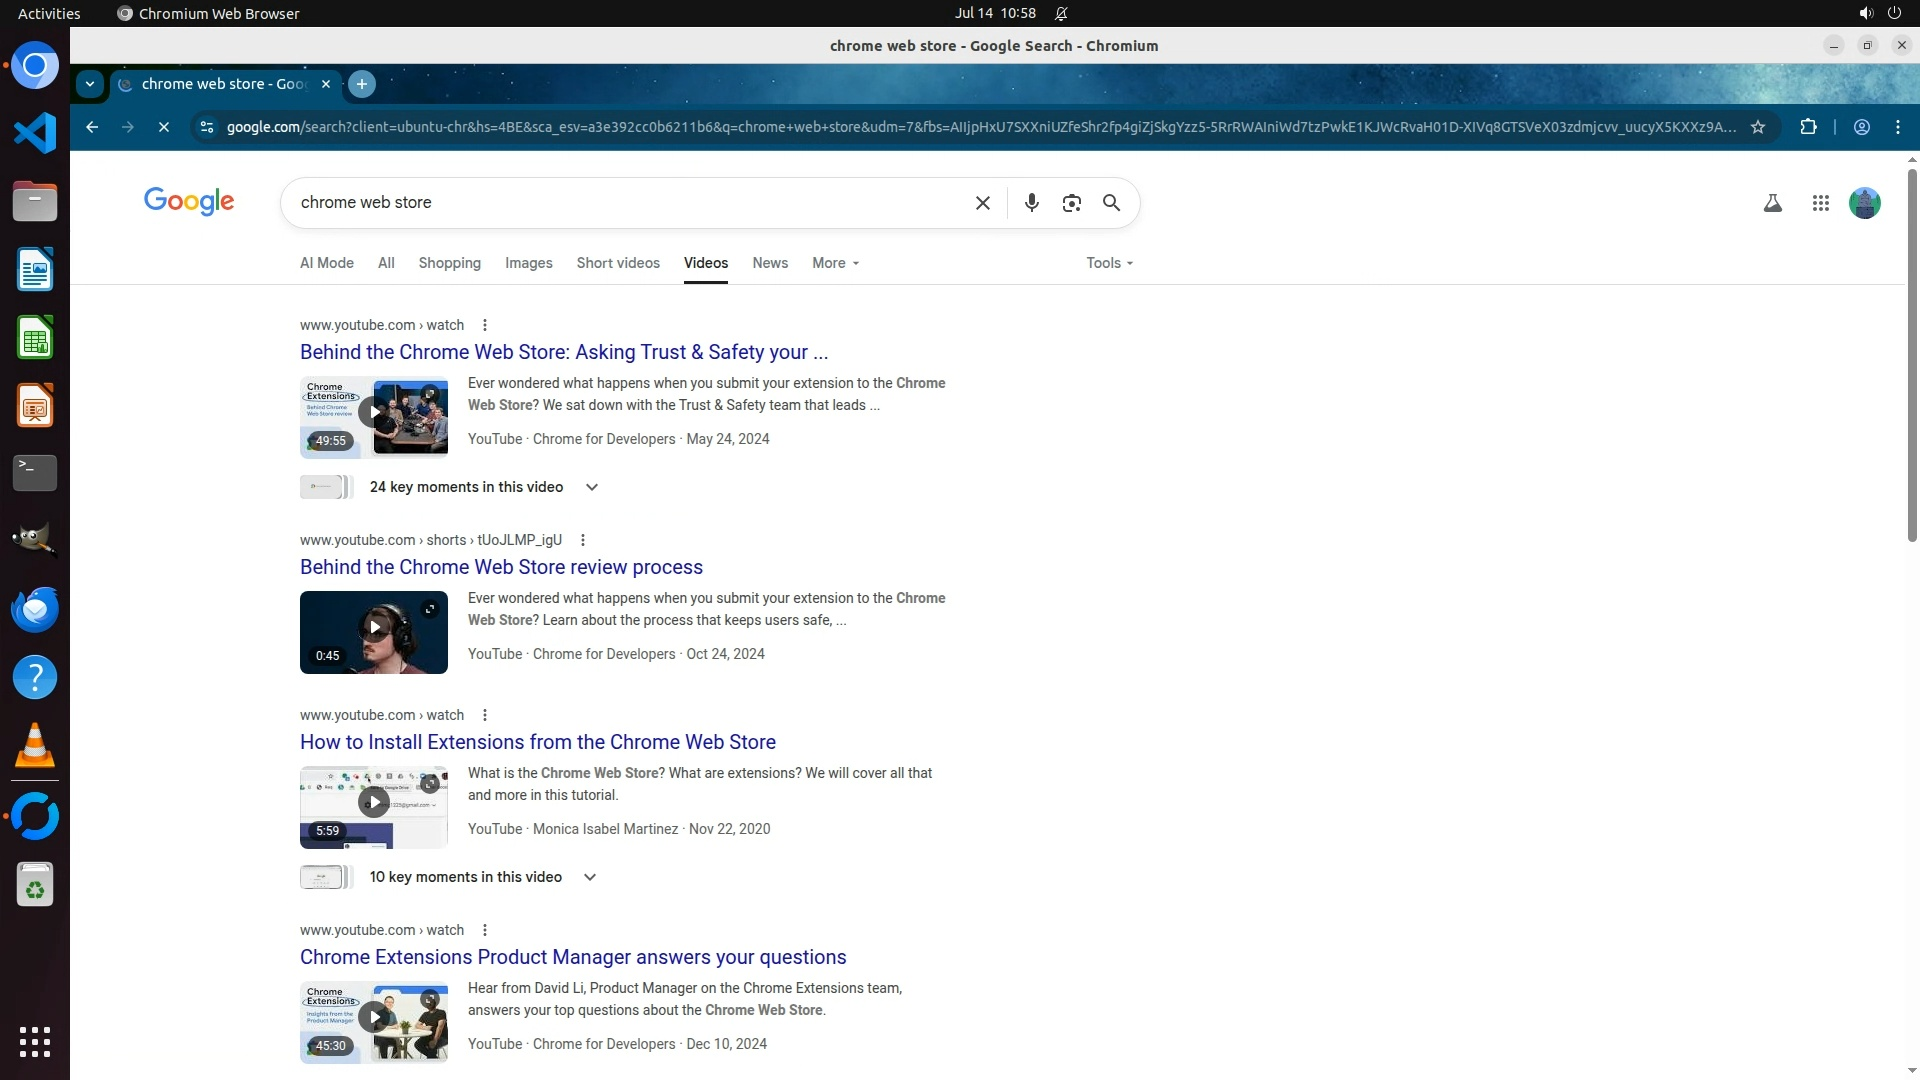Open How to Install Extensions video link
1920x1080 pixels.
coord(537,742)
